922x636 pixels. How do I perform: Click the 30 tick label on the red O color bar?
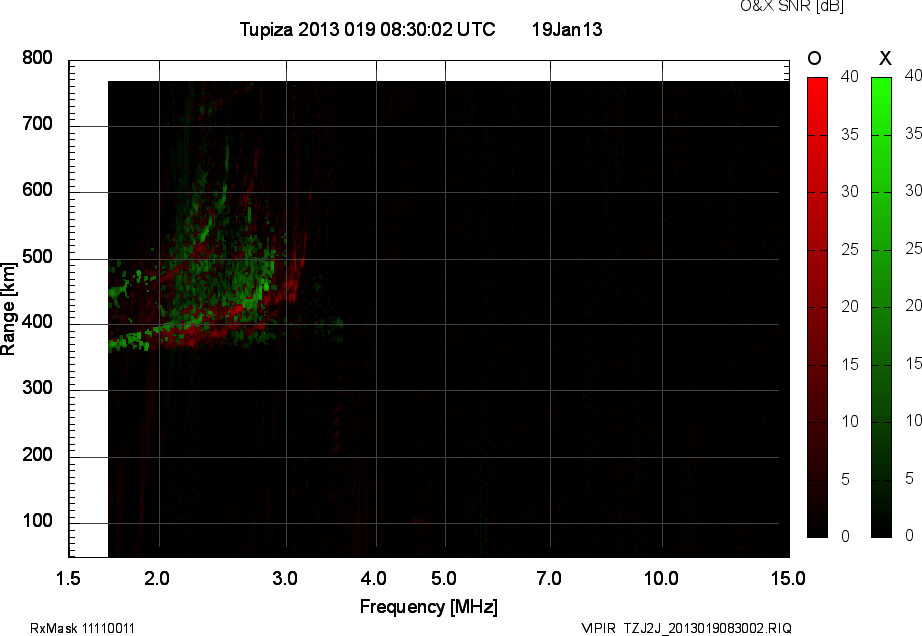850,192
